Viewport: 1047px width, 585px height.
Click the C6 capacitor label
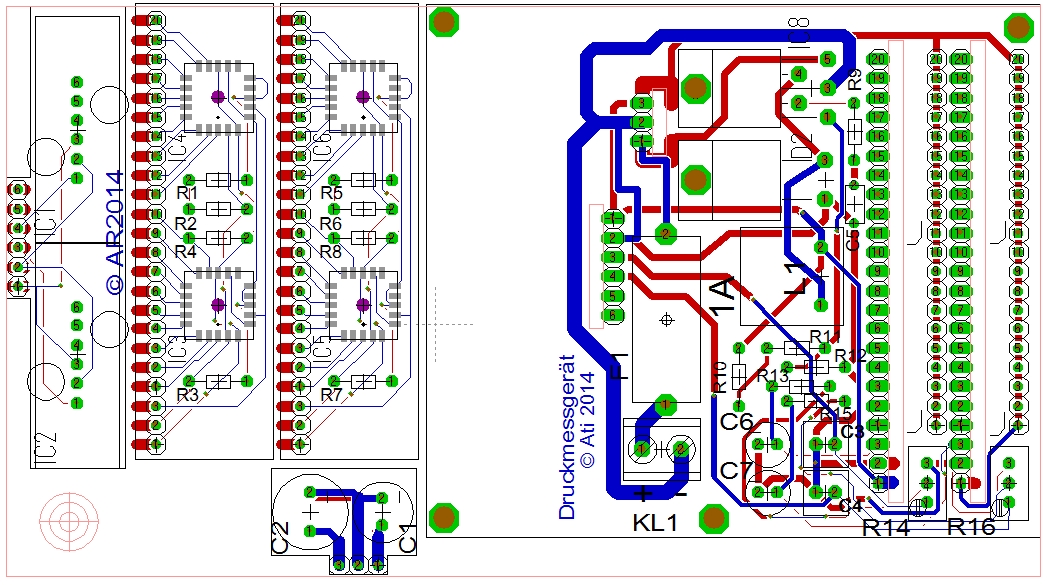[x=736, y=423]
